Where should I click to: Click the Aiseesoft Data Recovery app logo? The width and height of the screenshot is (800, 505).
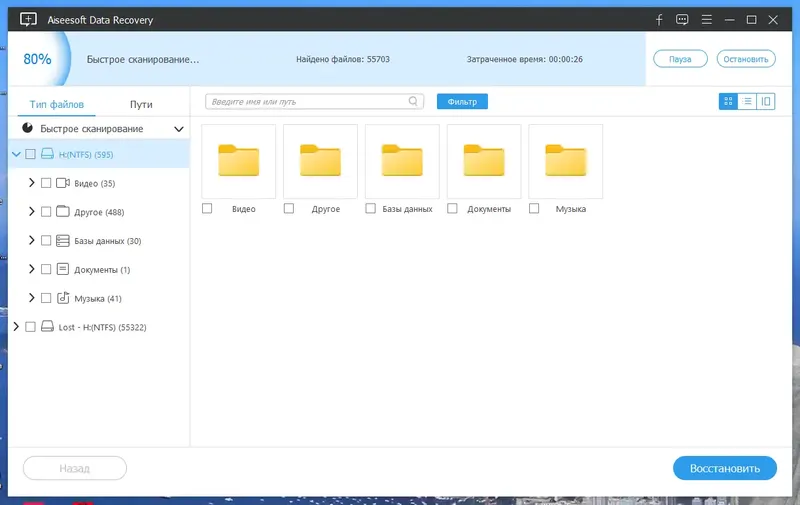coord(28,19)
